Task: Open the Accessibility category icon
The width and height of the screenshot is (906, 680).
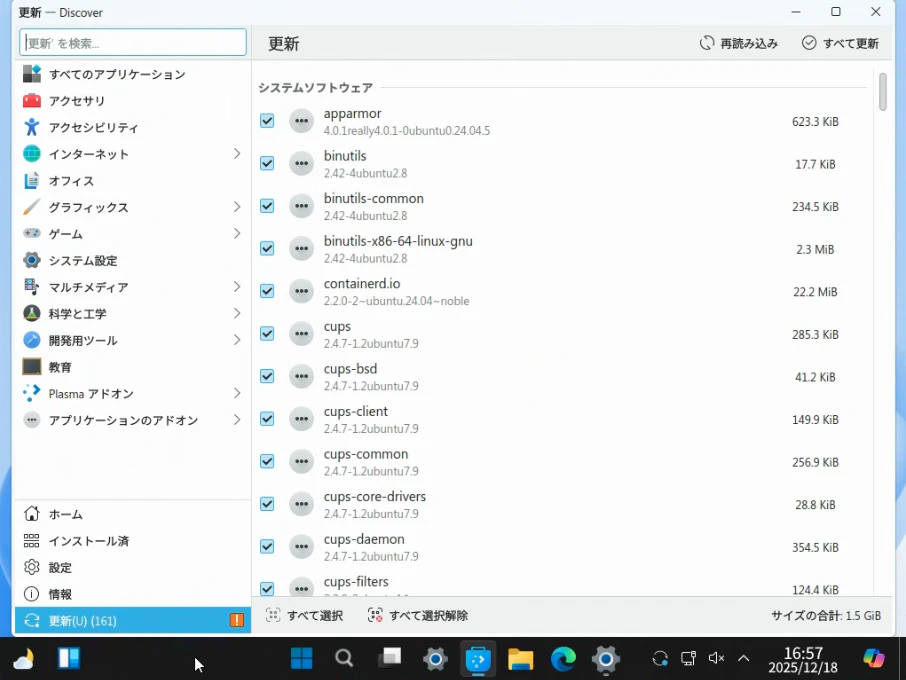Action: click(32, 127)
